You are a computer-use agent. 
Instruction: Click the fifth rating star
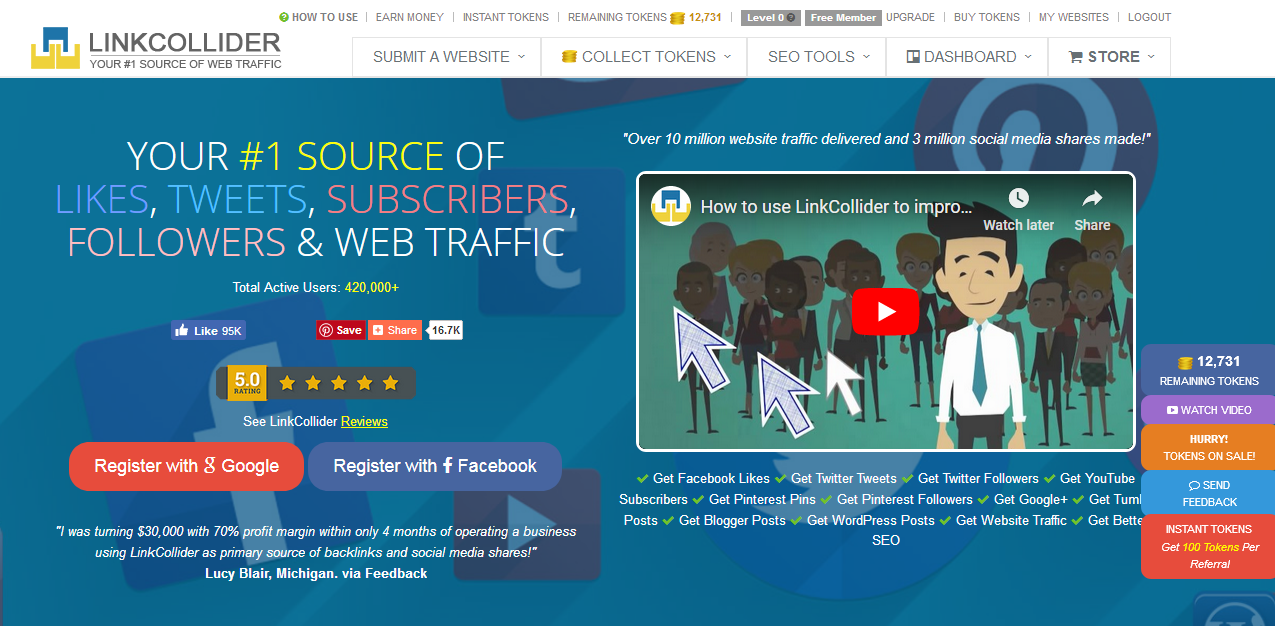coord(390,383)
